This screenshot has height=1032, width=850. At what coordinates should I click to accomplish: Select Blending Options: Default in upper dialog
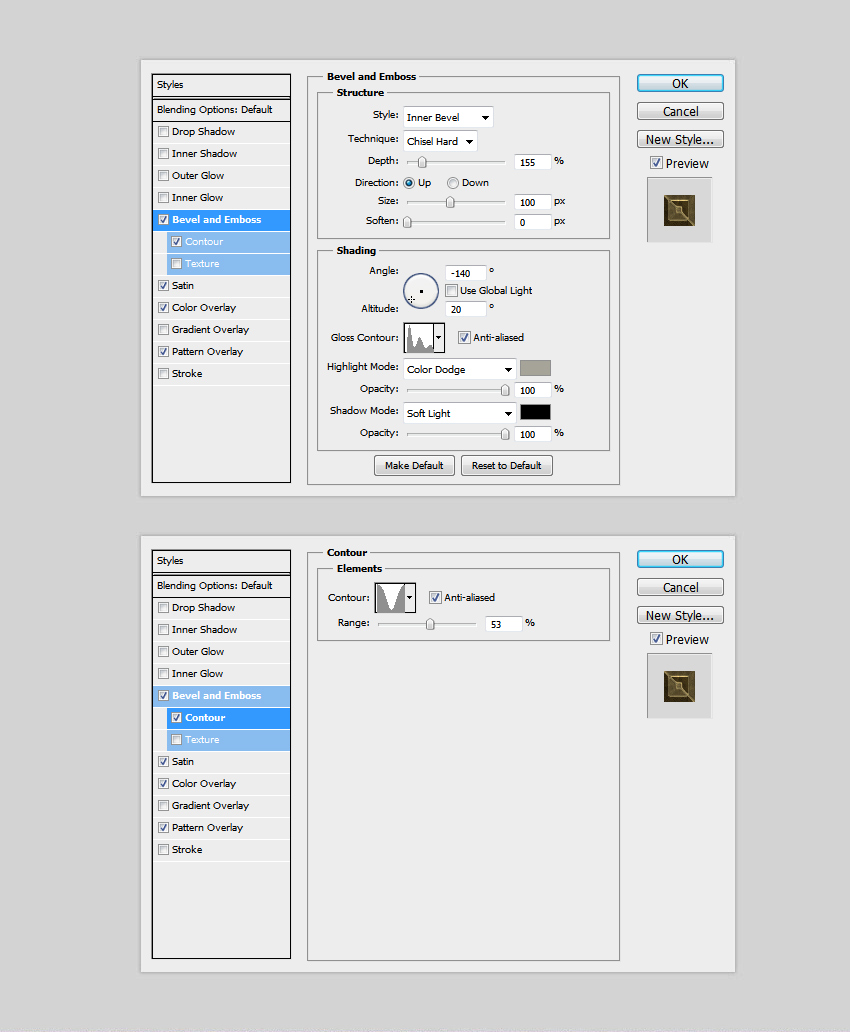[x=221, y=110]
